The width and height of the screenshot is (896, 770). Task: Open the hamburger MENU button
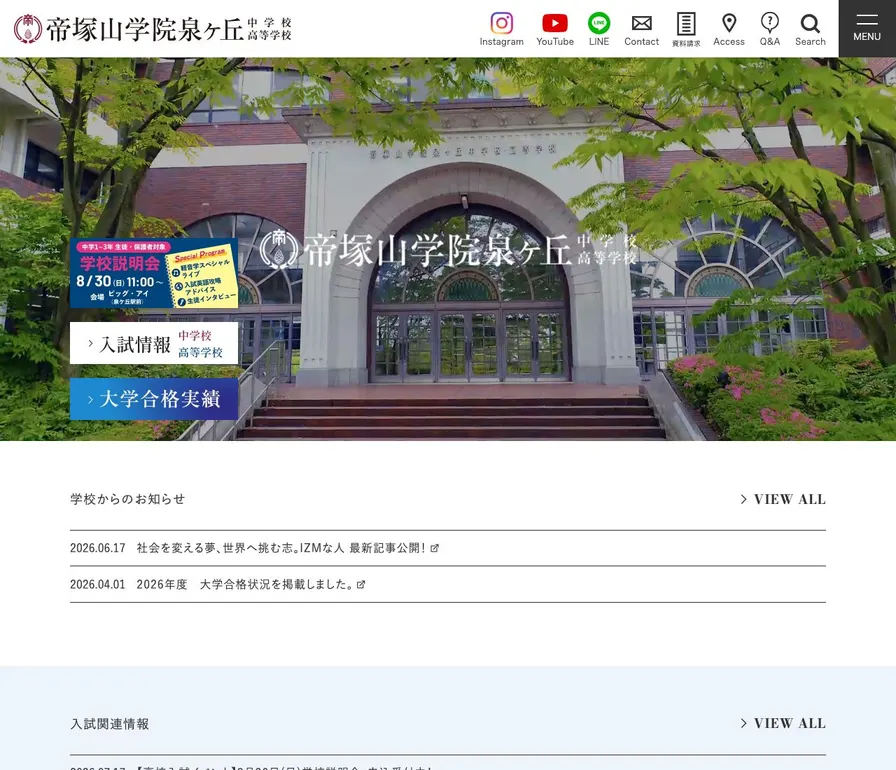point(867,29)
